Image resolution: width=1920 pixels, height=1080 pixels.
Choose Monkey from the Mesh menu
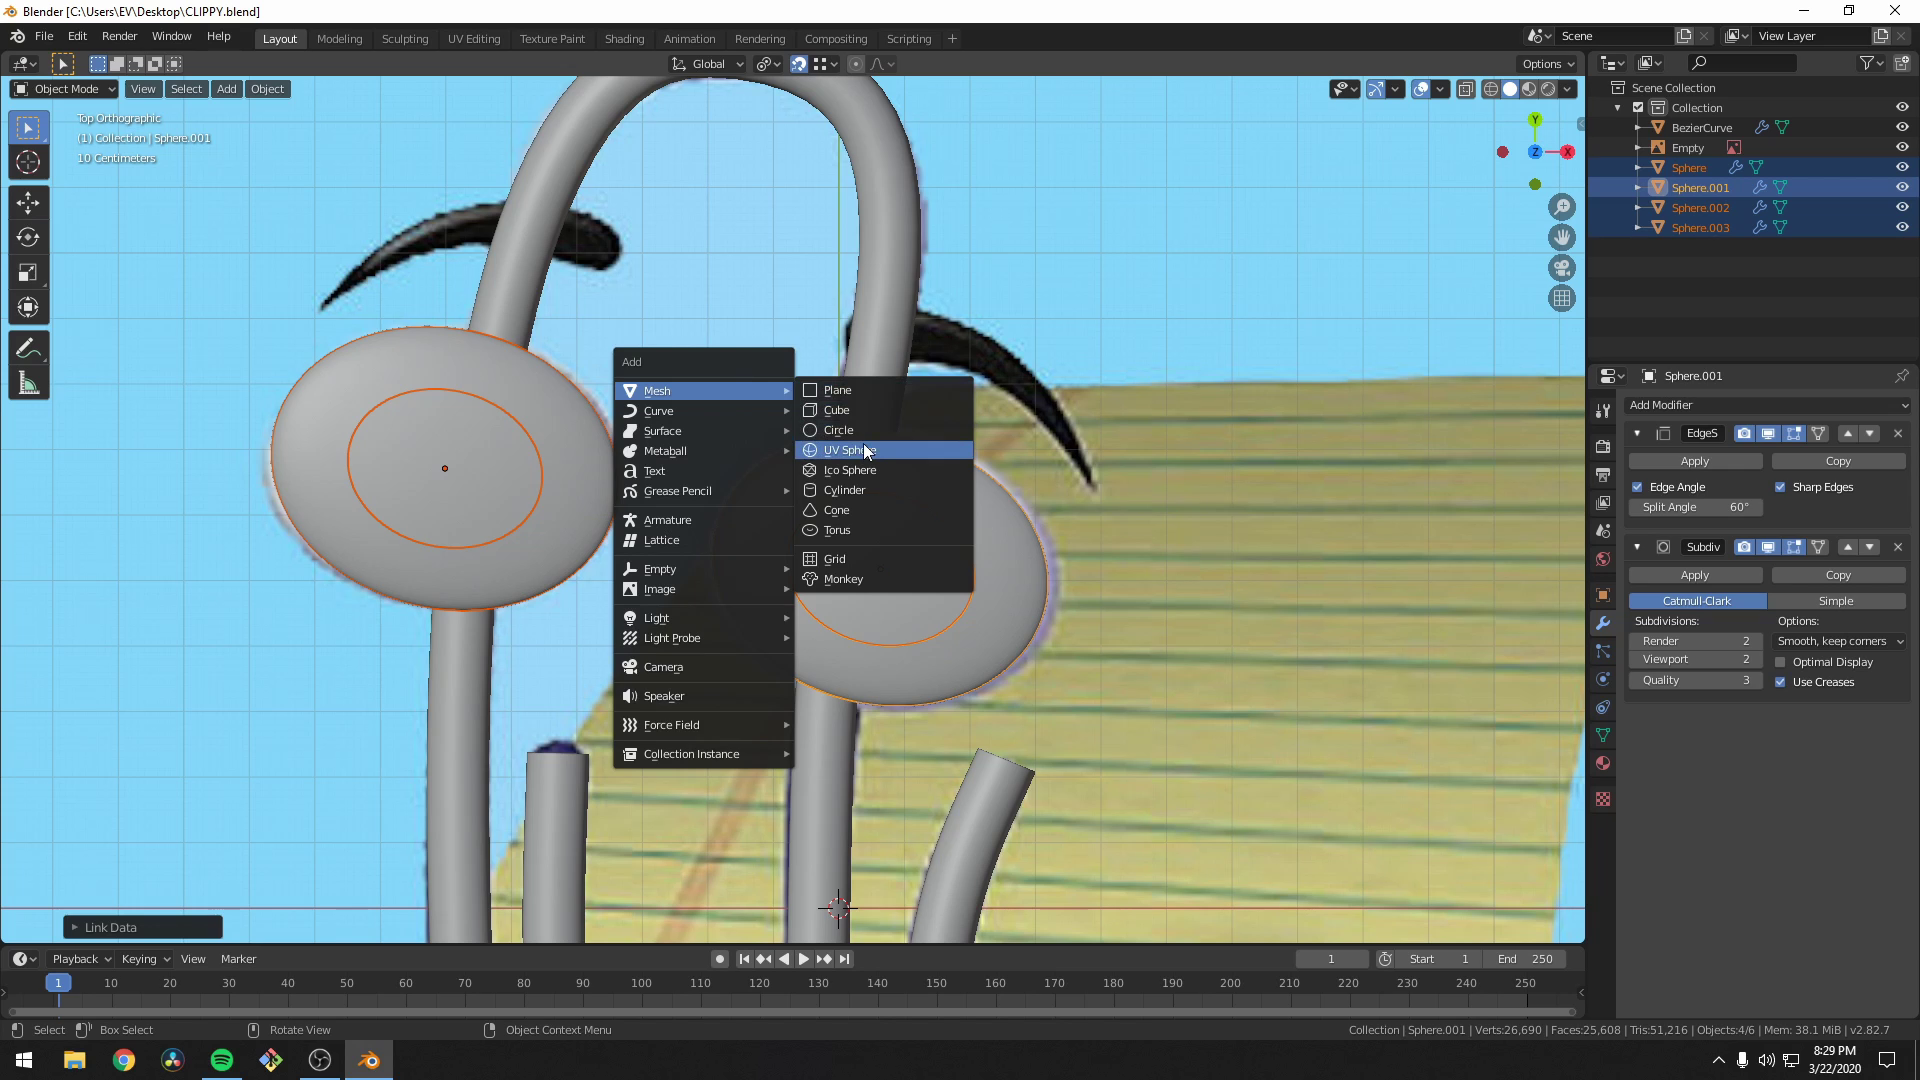tap(843, 579)
